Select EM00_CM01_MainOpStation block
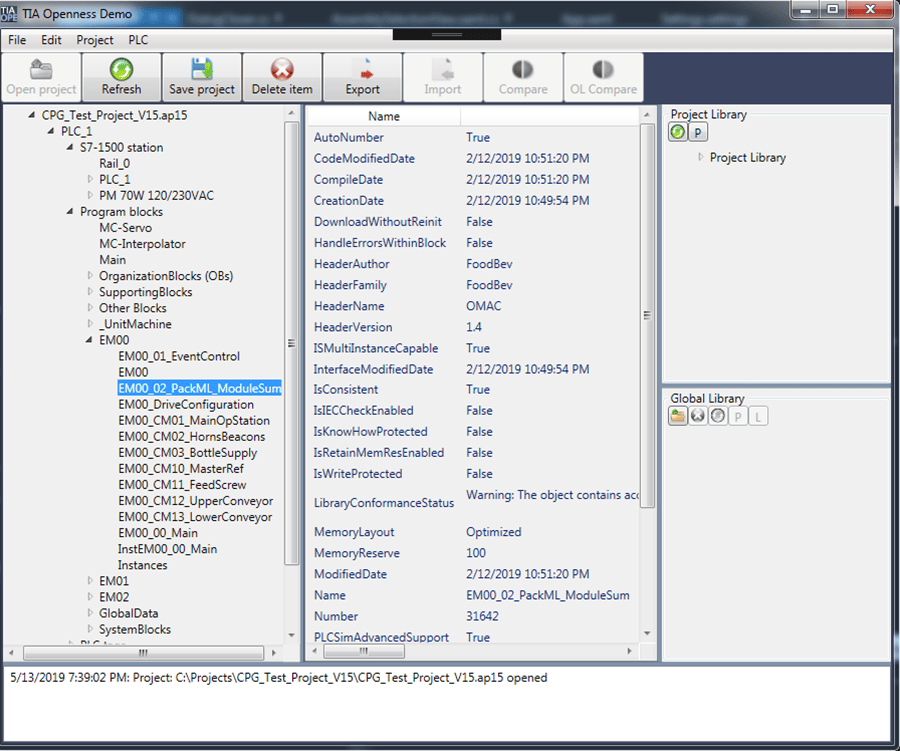 [x=194, y=420]
